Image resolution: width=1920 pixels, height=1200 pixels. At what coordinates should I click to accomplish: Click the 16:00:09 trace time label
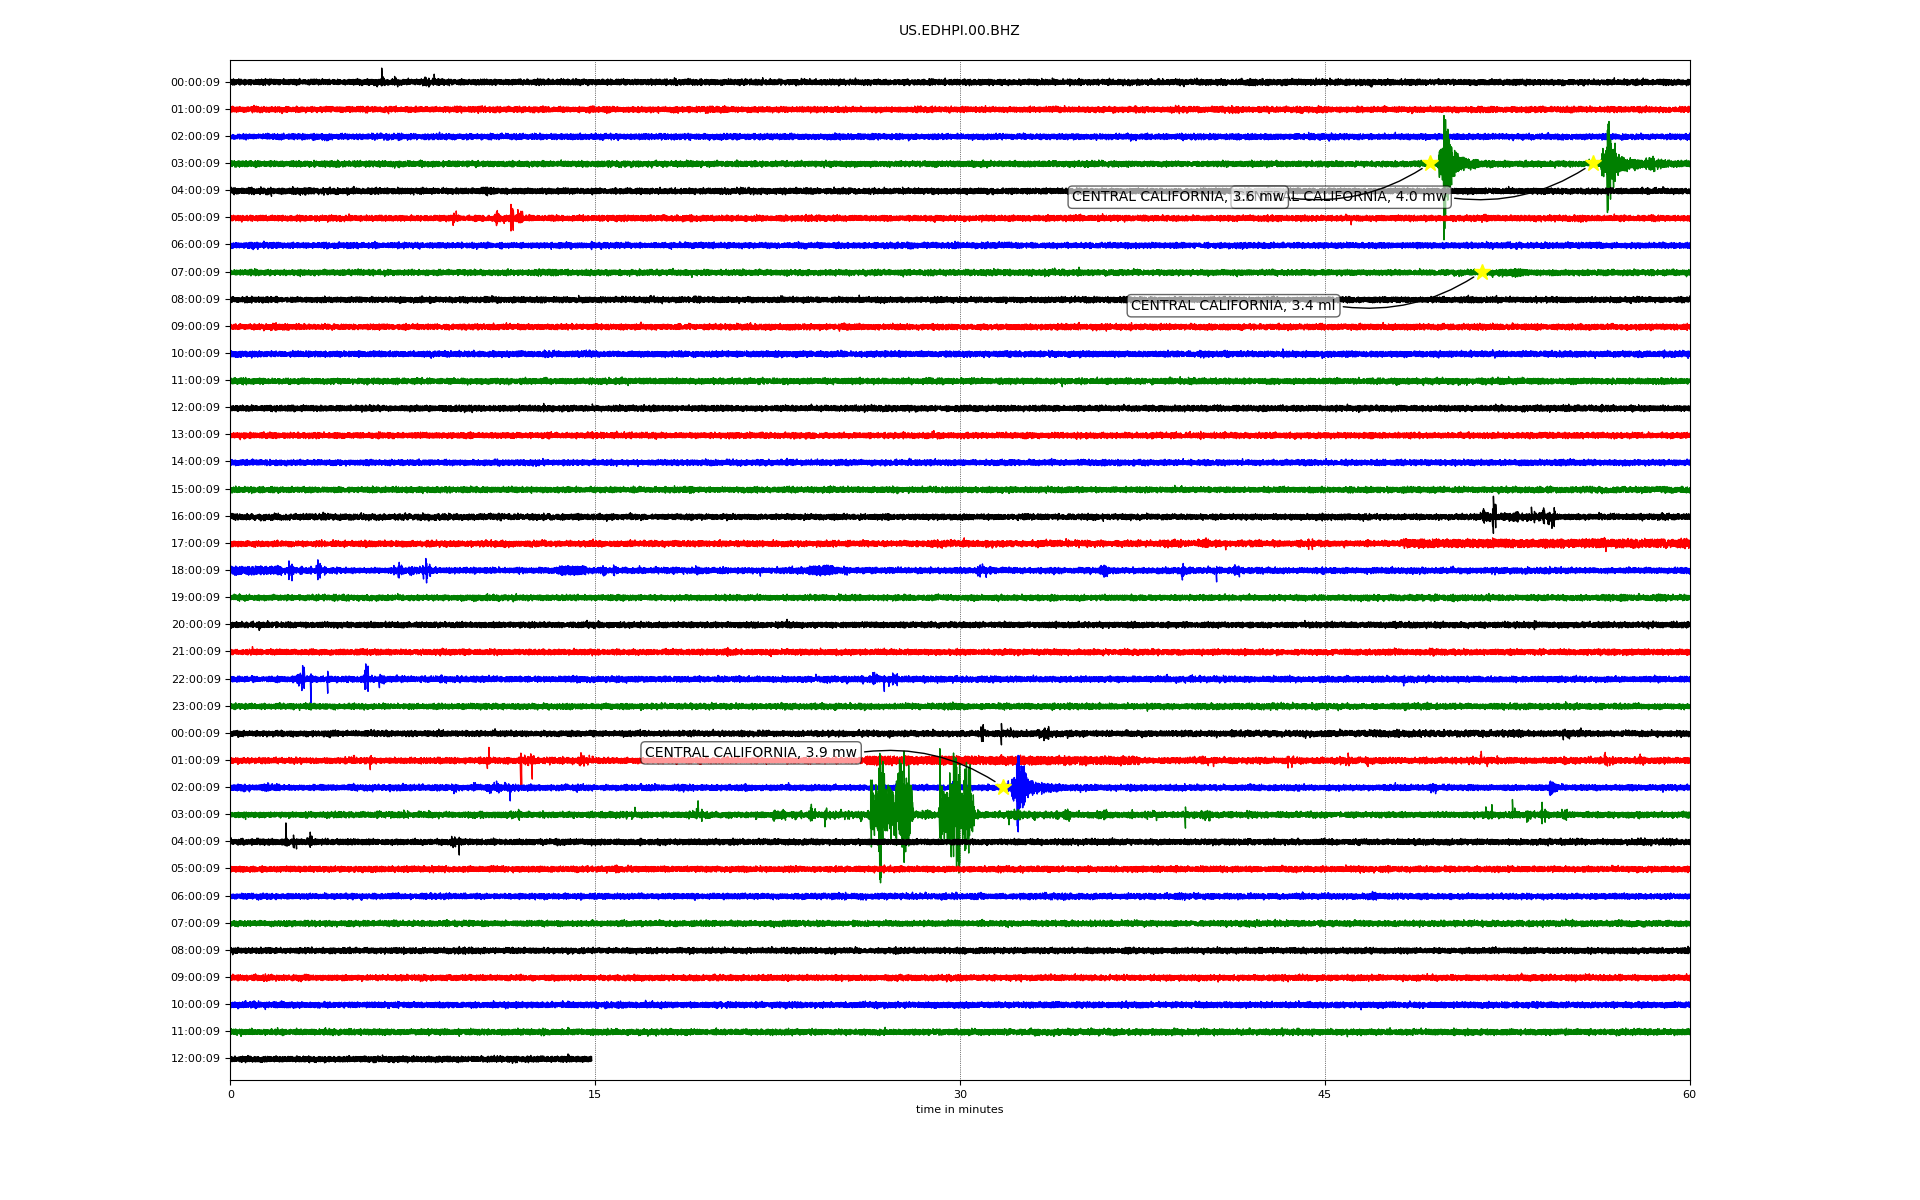(195, 517)
